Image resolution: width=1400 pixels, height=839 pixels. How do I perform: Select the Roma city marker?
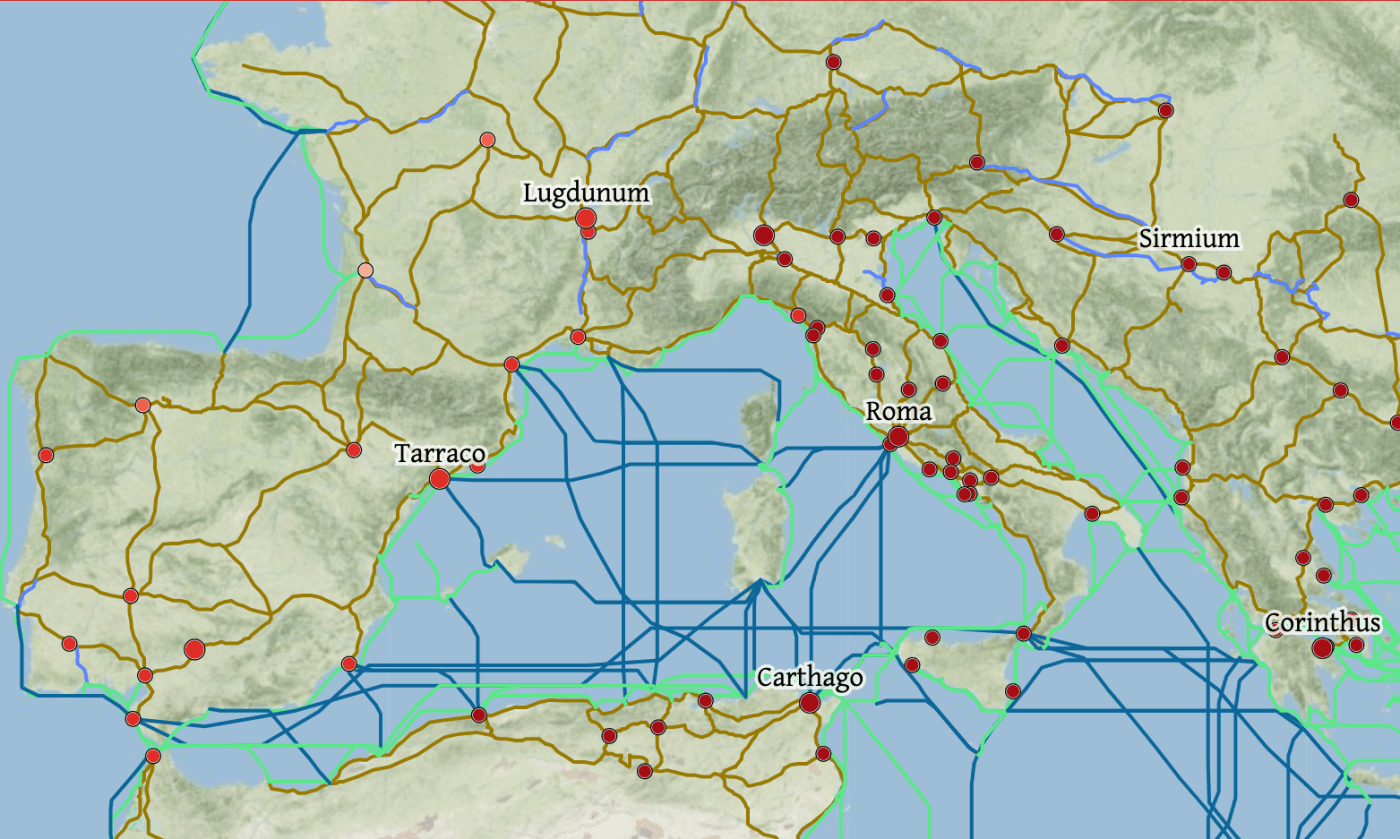pos(898,436)
